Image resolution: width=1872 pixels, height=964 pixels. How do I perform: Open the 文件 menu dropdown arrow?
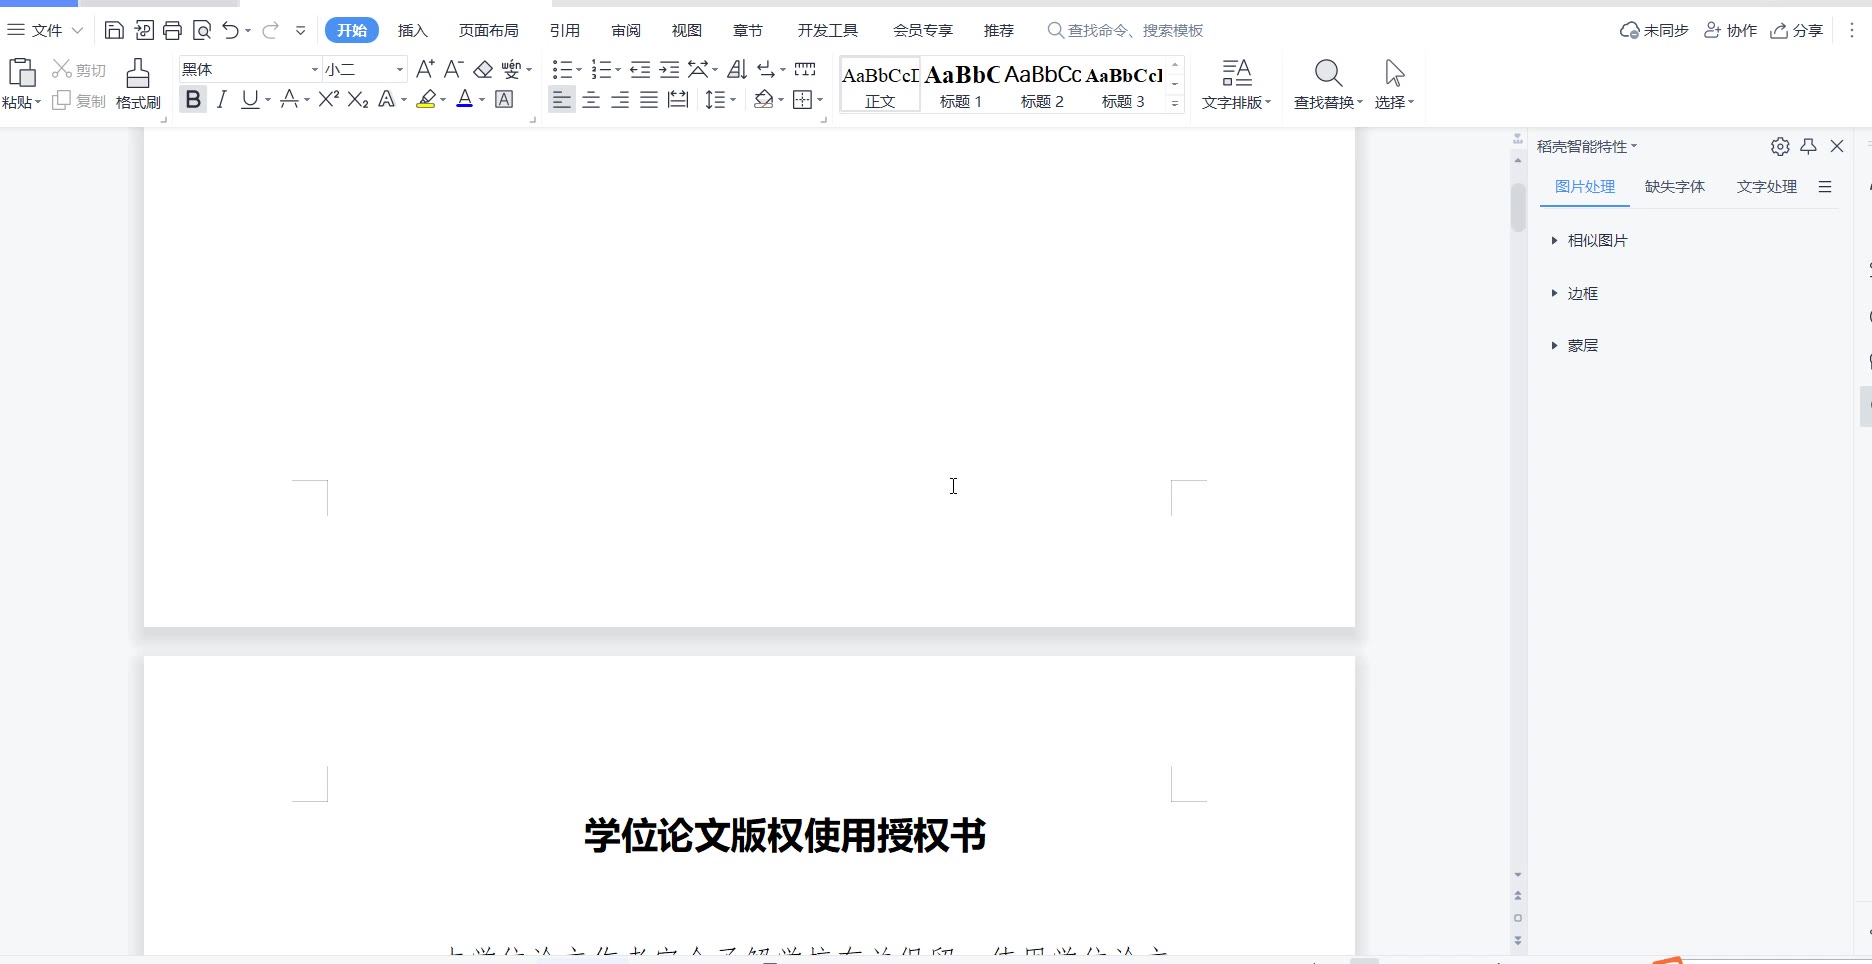pyautogui.click(x=77, y=30)
